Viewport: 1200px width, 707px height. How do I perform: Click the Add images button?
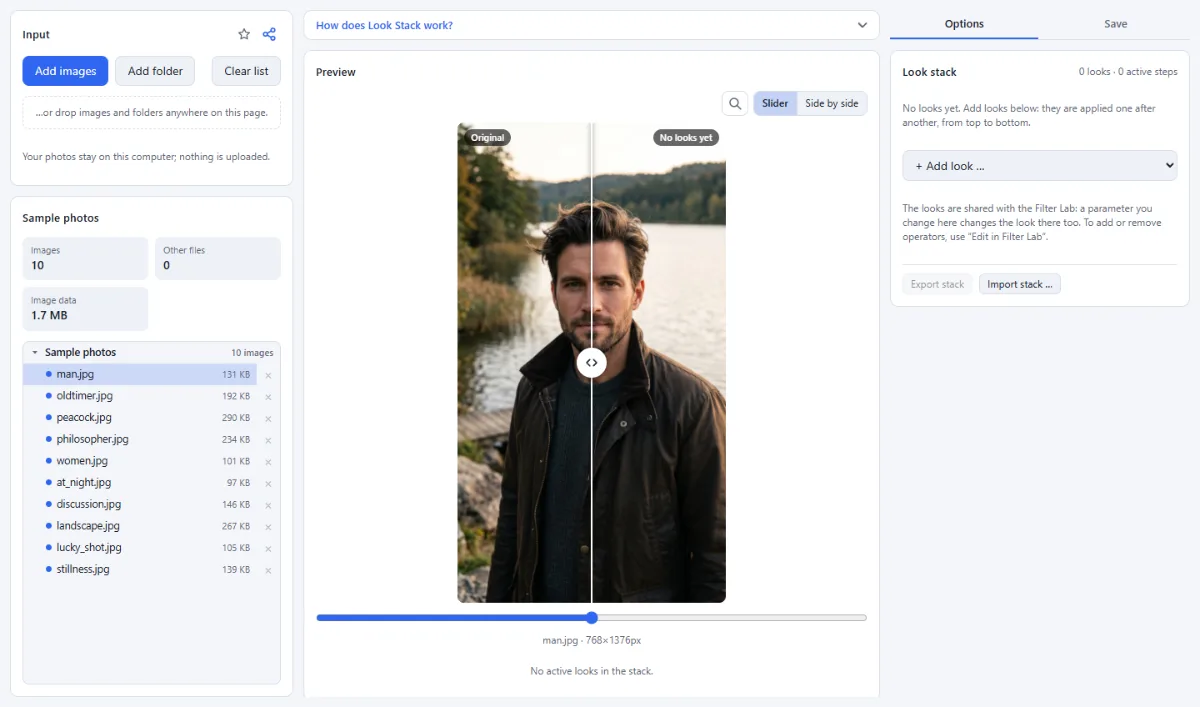point(66,71)
